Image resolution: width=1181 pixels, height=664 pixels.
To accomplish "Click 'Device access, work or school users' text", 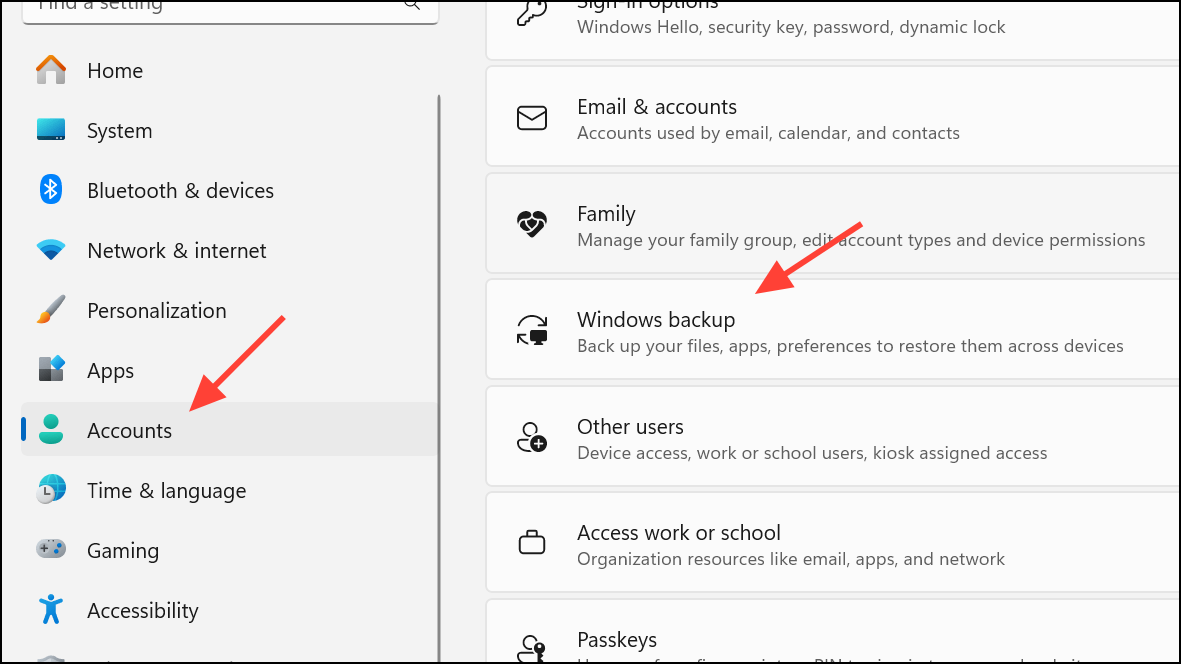I will point(812,453).
